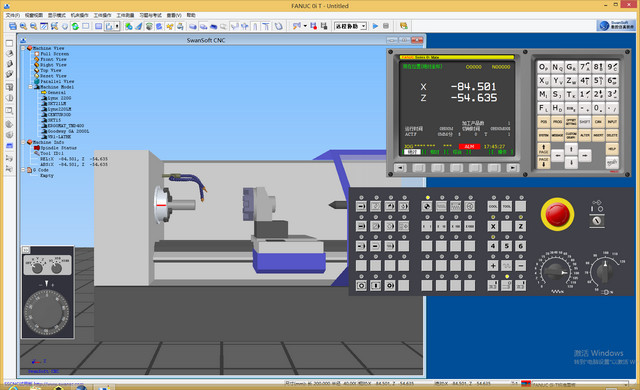Image resolution: width=640 pixels, height=390 pixels.
Task: Click the printer icon in the toolbar
Action: tap(180, 26)
